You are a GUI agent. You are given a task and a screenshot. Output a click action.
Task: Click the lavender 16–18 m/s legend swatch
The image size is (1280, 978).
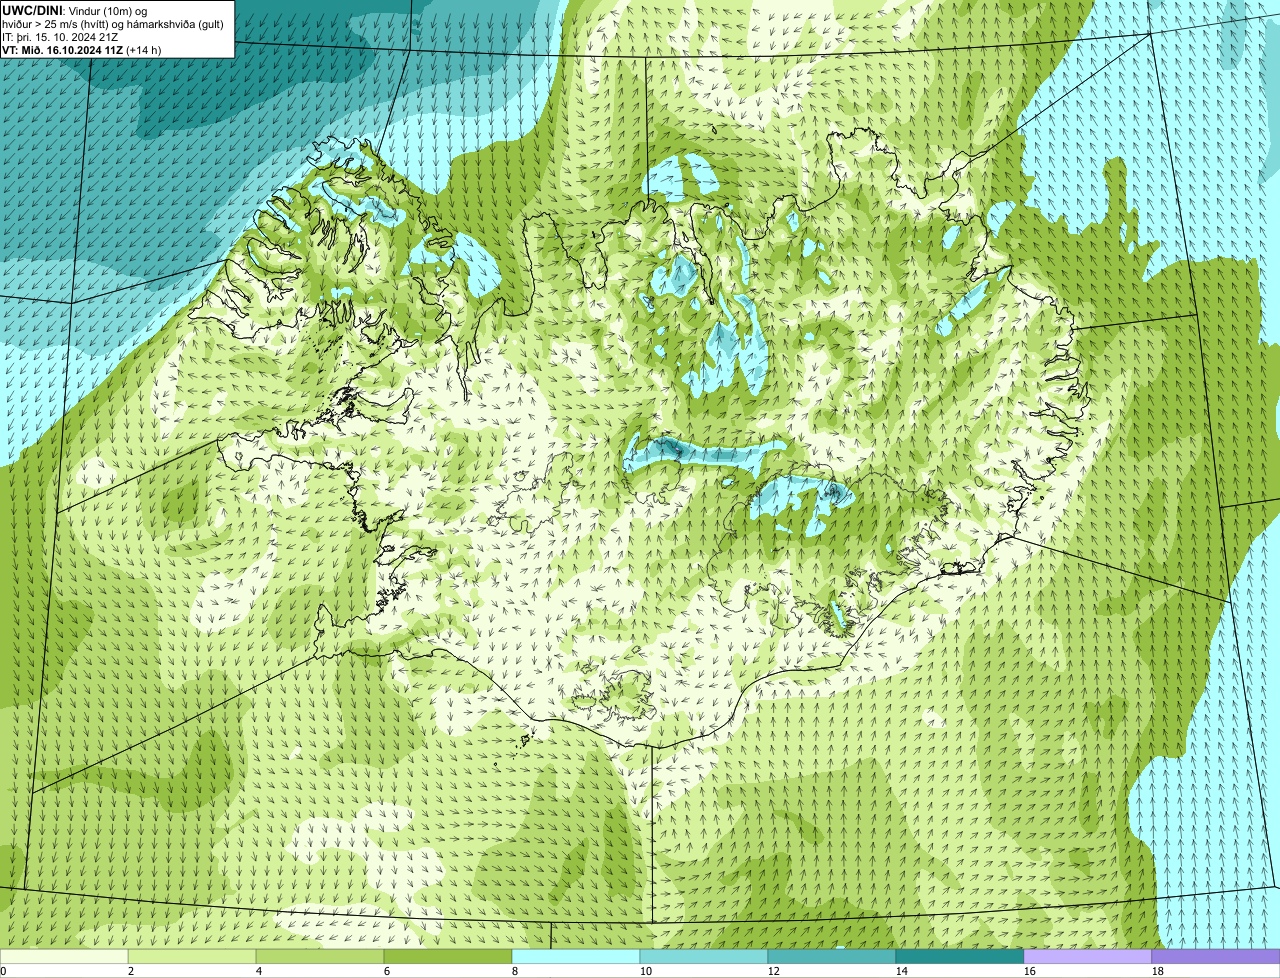(1088, 956)
